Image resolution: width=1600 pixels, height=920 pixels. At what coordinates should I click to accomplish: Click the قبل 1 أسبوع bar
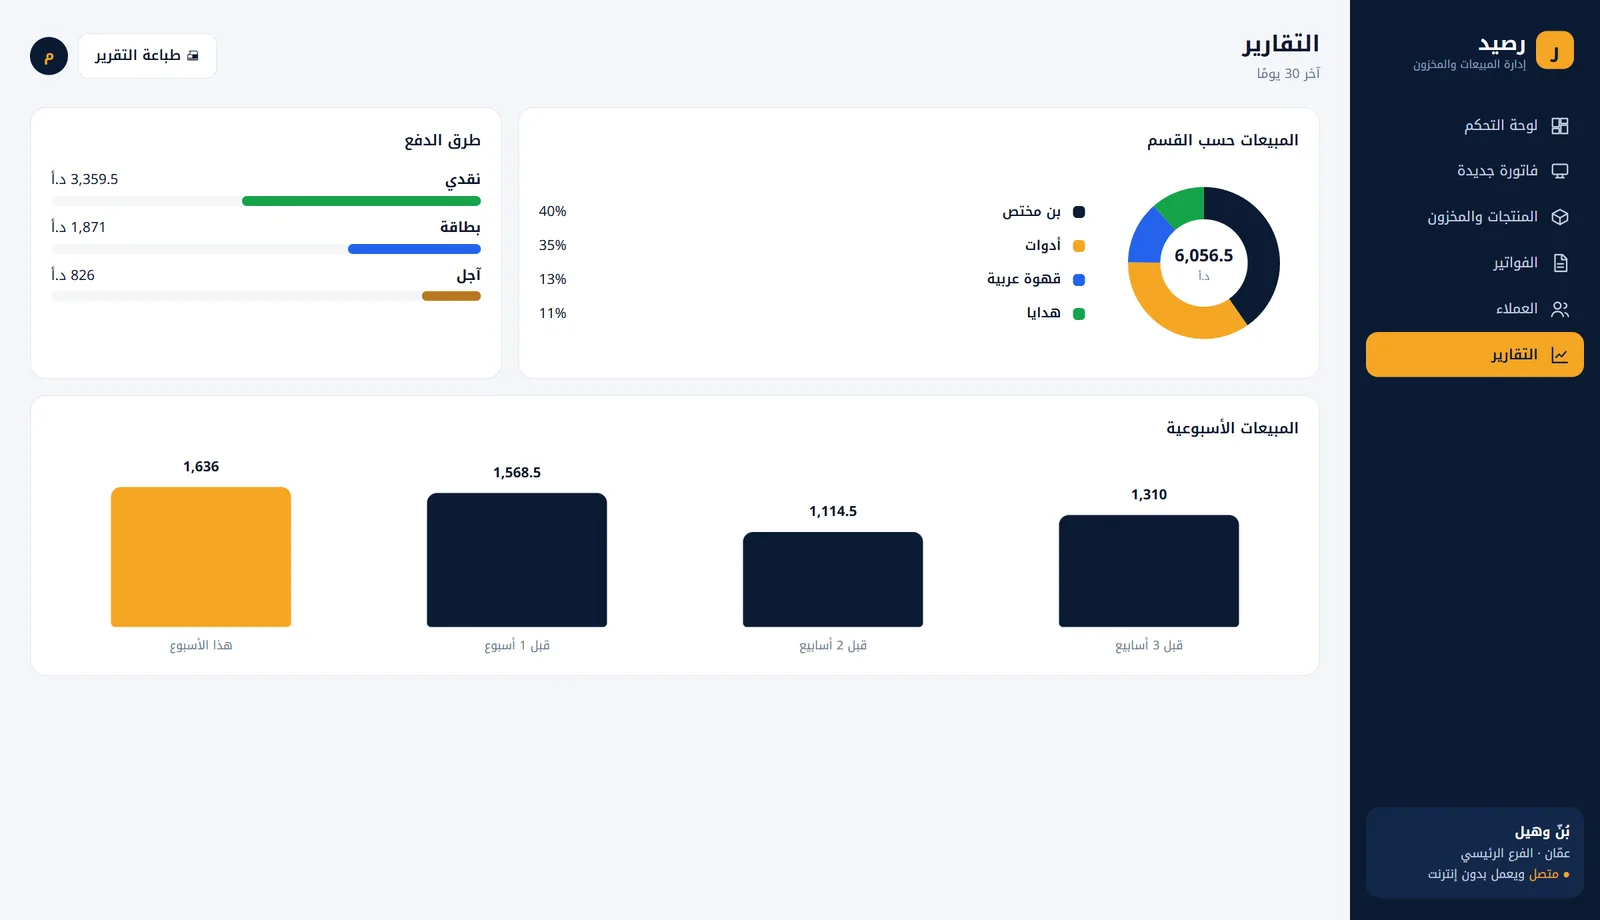tap(517, 560)
